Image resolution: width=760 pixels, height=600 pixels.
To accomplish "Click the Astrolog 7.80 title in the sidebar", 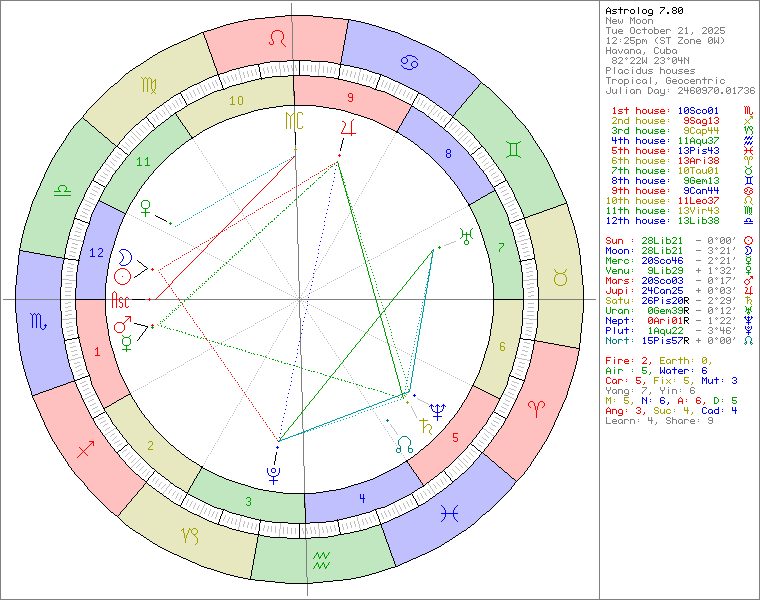I will (644, 10).
